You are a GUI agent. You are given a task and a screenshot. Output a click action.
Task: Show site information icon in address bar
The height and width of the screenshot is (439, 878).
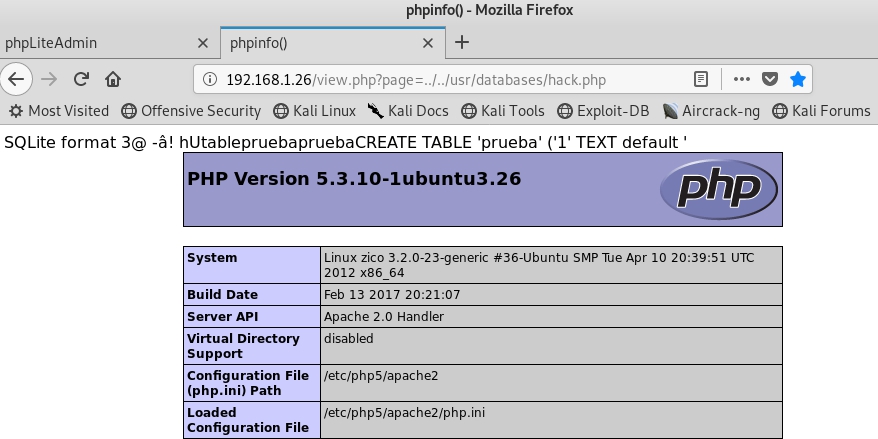coord(209,80)
